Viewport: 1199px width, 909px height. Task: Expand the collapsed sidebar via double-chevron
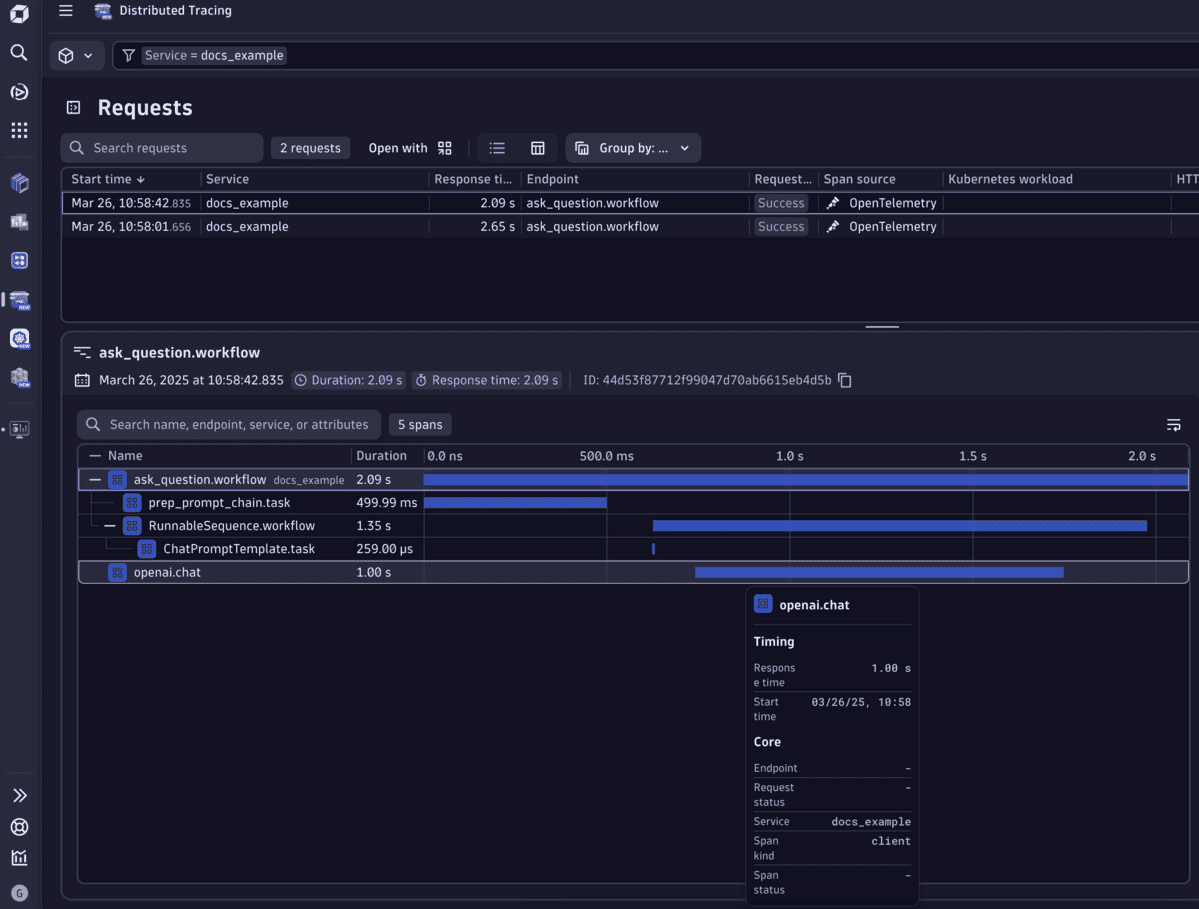point(18,794)
